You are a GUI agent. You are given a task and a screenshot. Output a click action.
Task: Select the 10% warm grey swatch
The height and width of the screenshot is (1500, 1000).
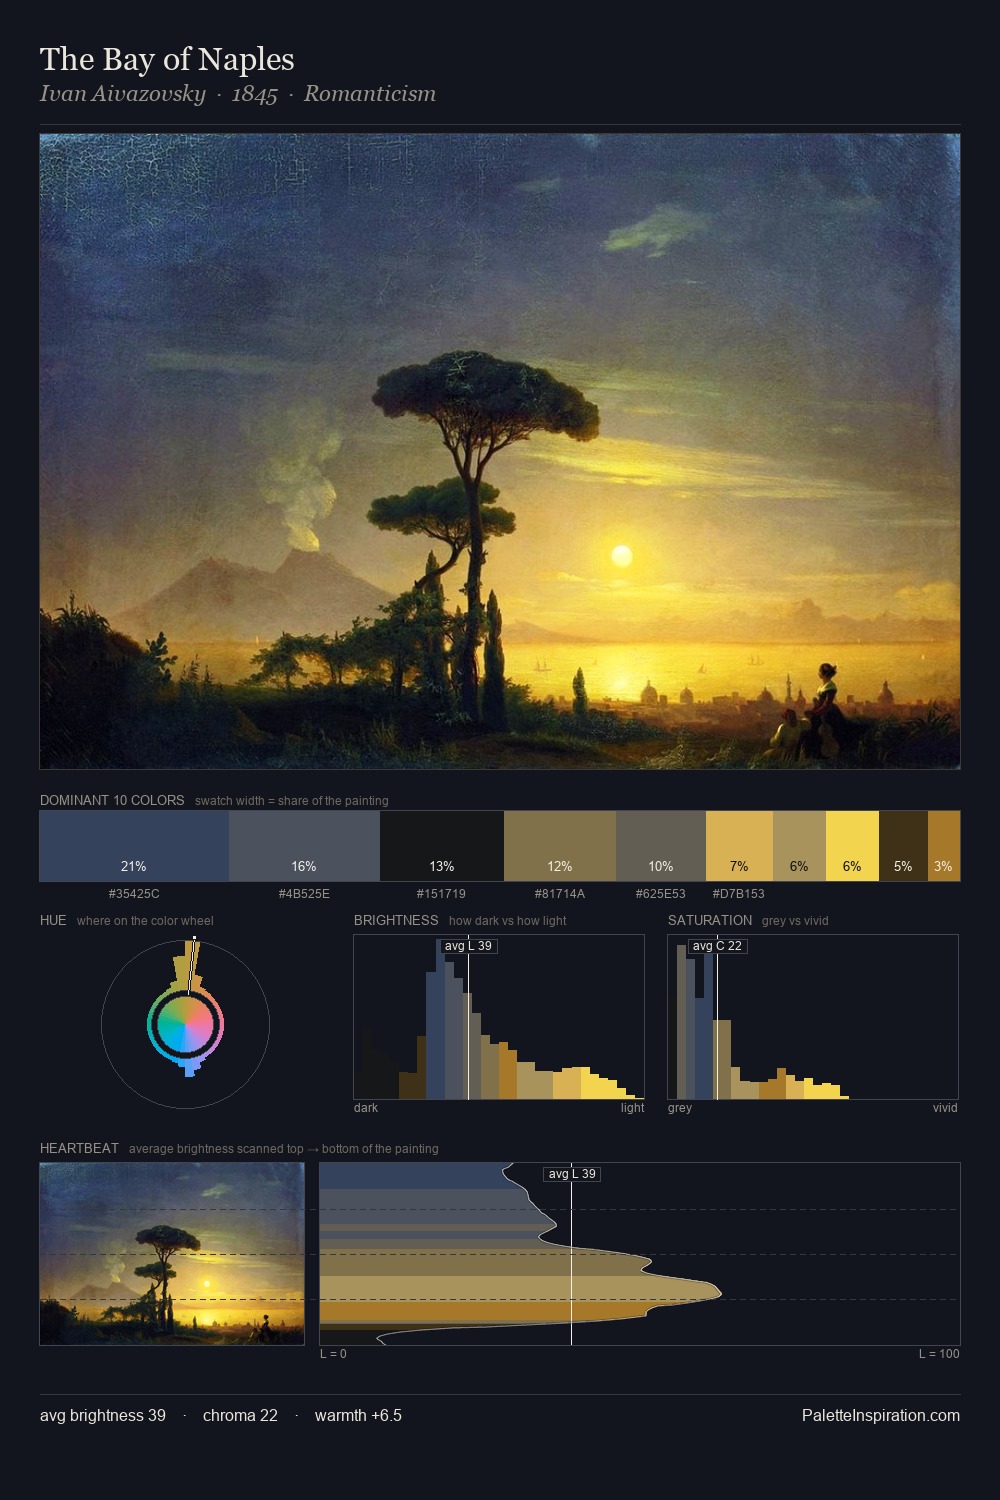[x=661, y=846]
